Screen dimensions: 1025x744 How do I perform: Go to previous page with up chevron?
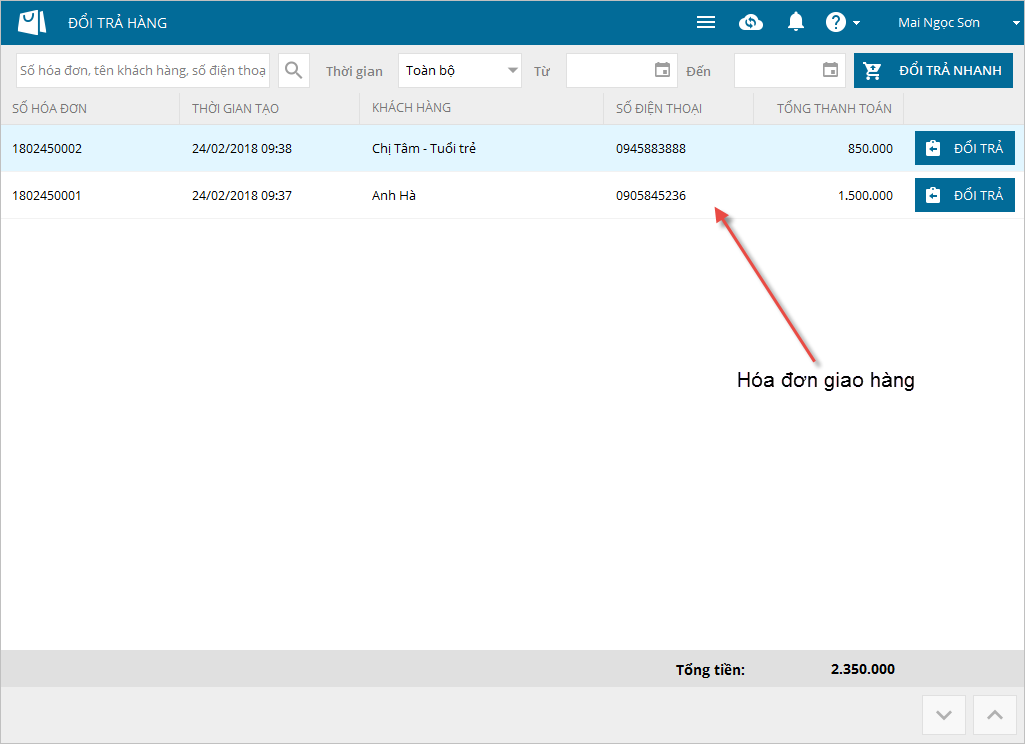[x=994, y=715]
